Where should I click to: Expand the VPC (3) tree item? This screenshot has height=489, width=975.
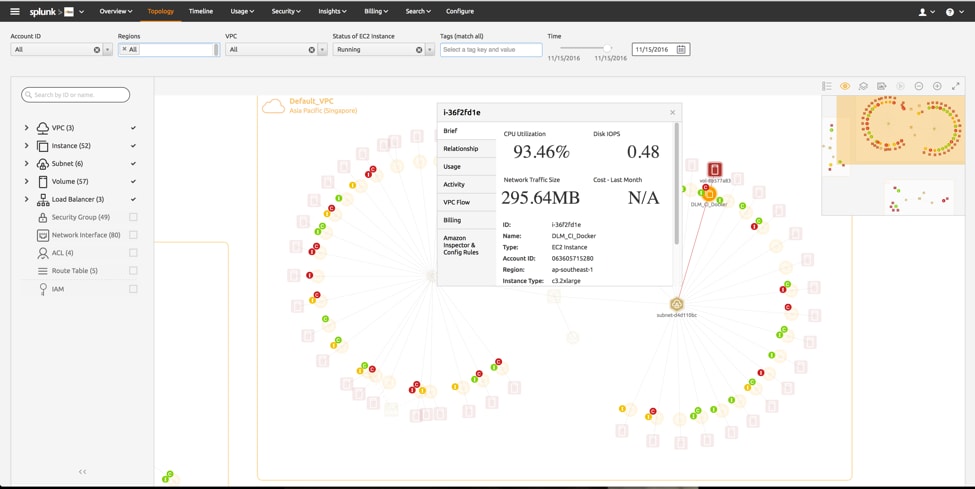click(26, 128)
